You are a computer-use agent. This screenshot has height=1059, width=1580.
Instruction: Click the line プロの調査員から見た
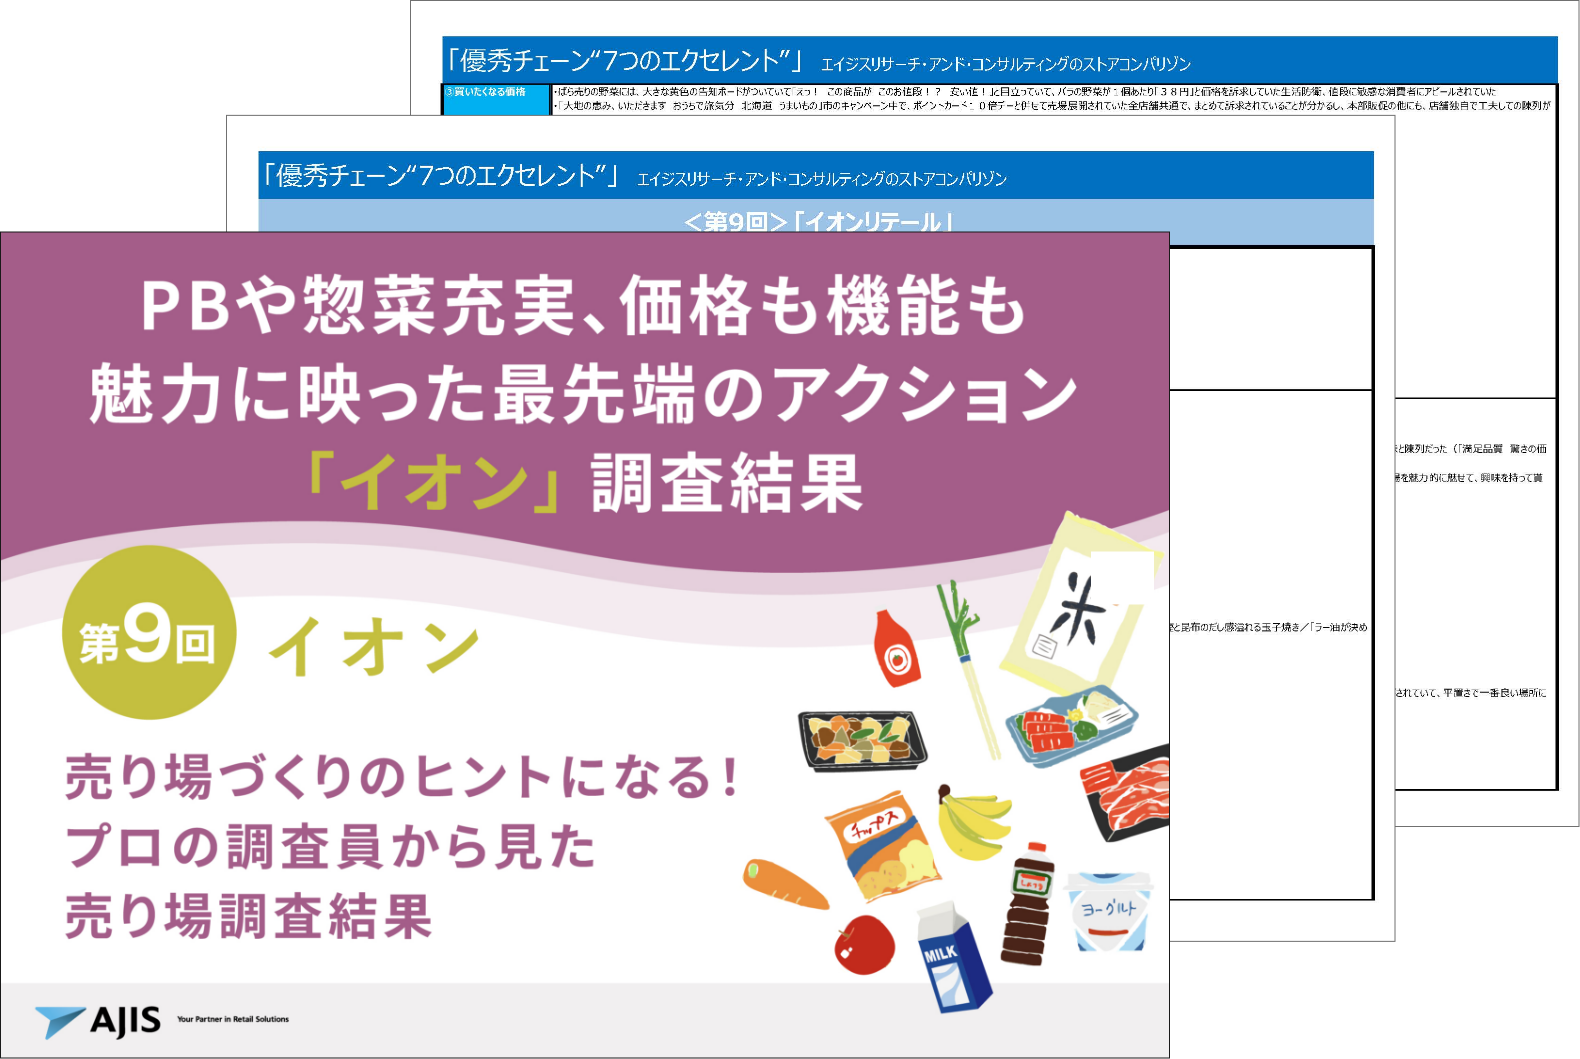point(330,847)
